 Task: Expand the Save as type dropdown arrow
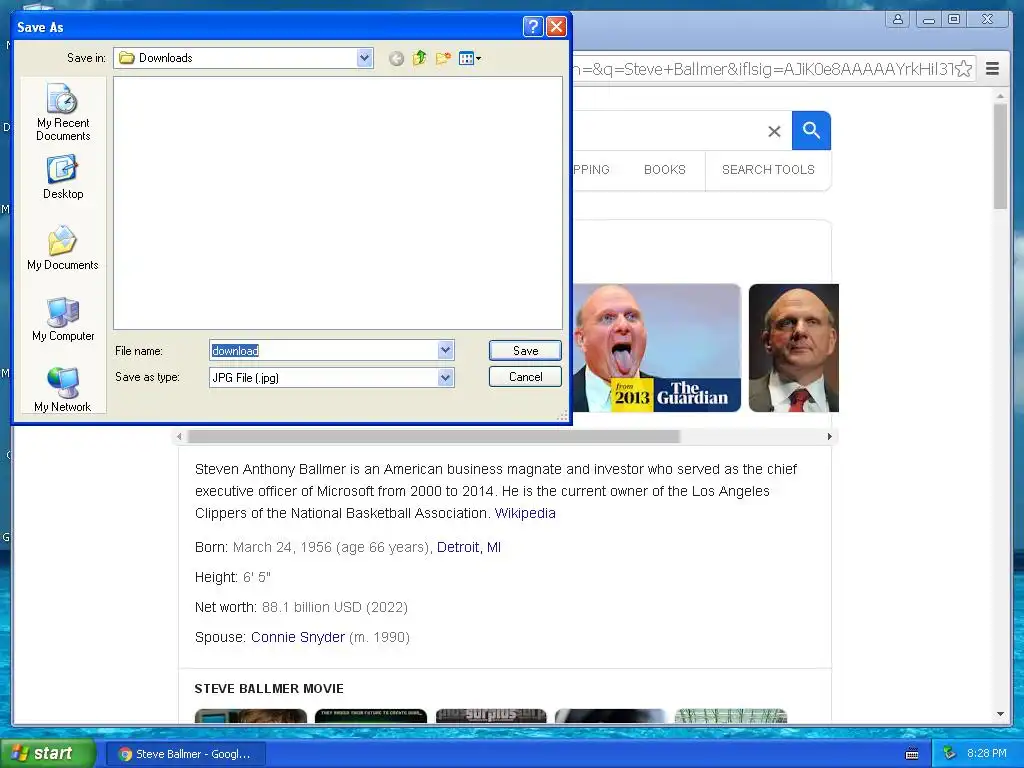pyautogui.click(x=445, y=377)
